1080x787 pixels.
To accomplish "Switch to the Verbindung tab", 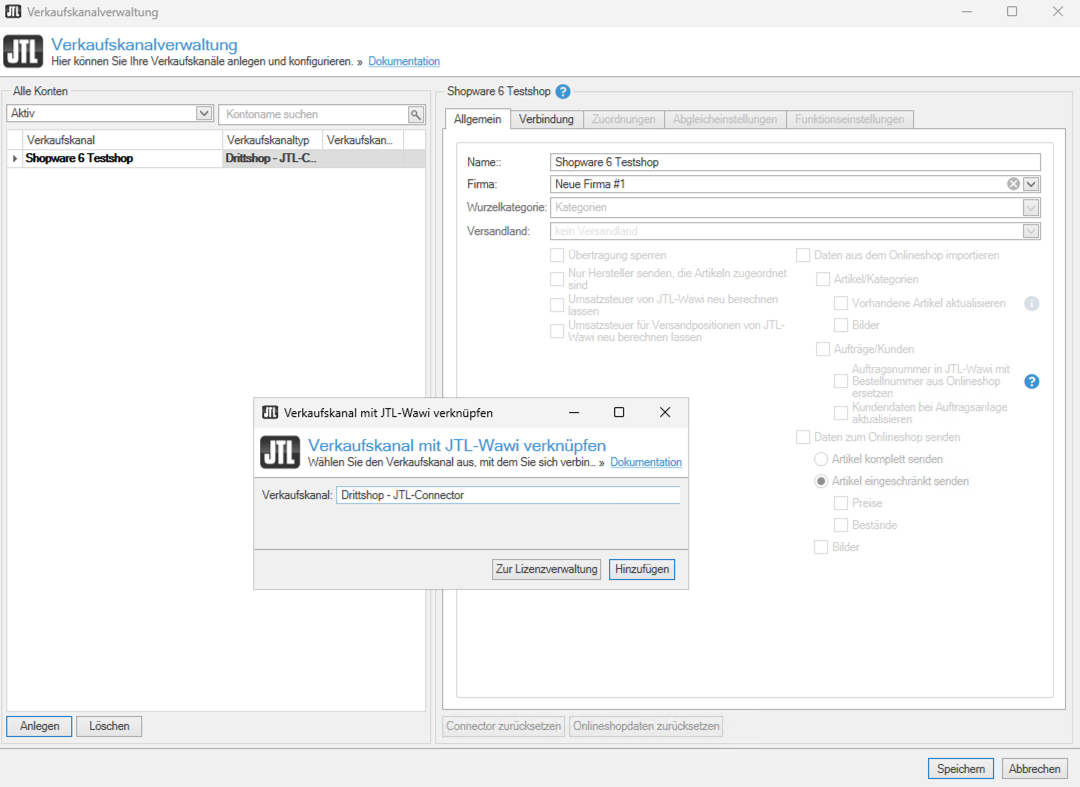I will tap(546, 119).
